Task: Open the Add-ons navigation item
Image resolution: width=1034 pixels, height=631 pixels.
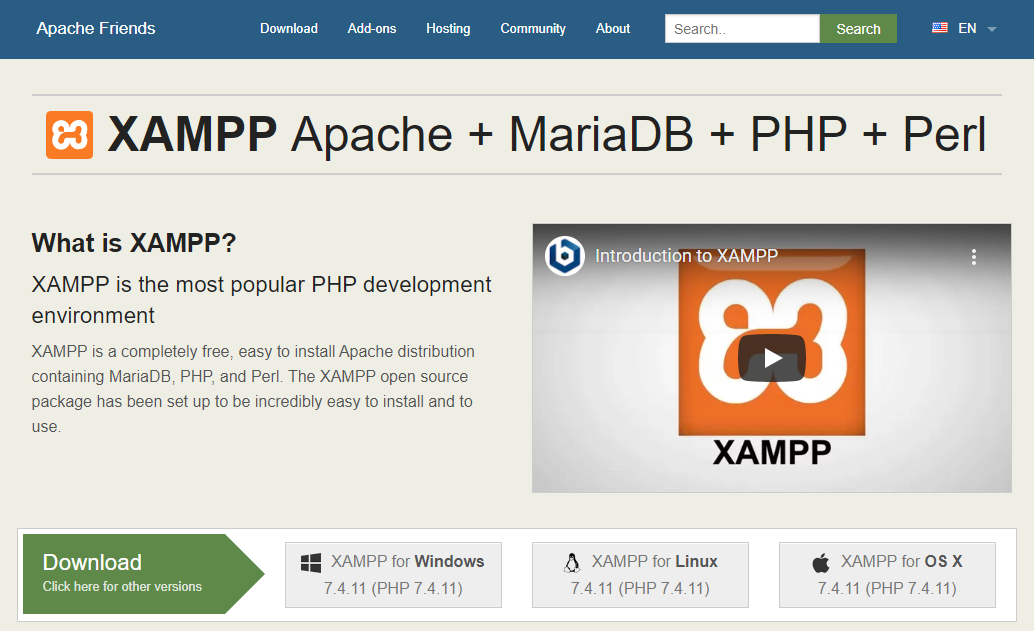Action: 372,28
